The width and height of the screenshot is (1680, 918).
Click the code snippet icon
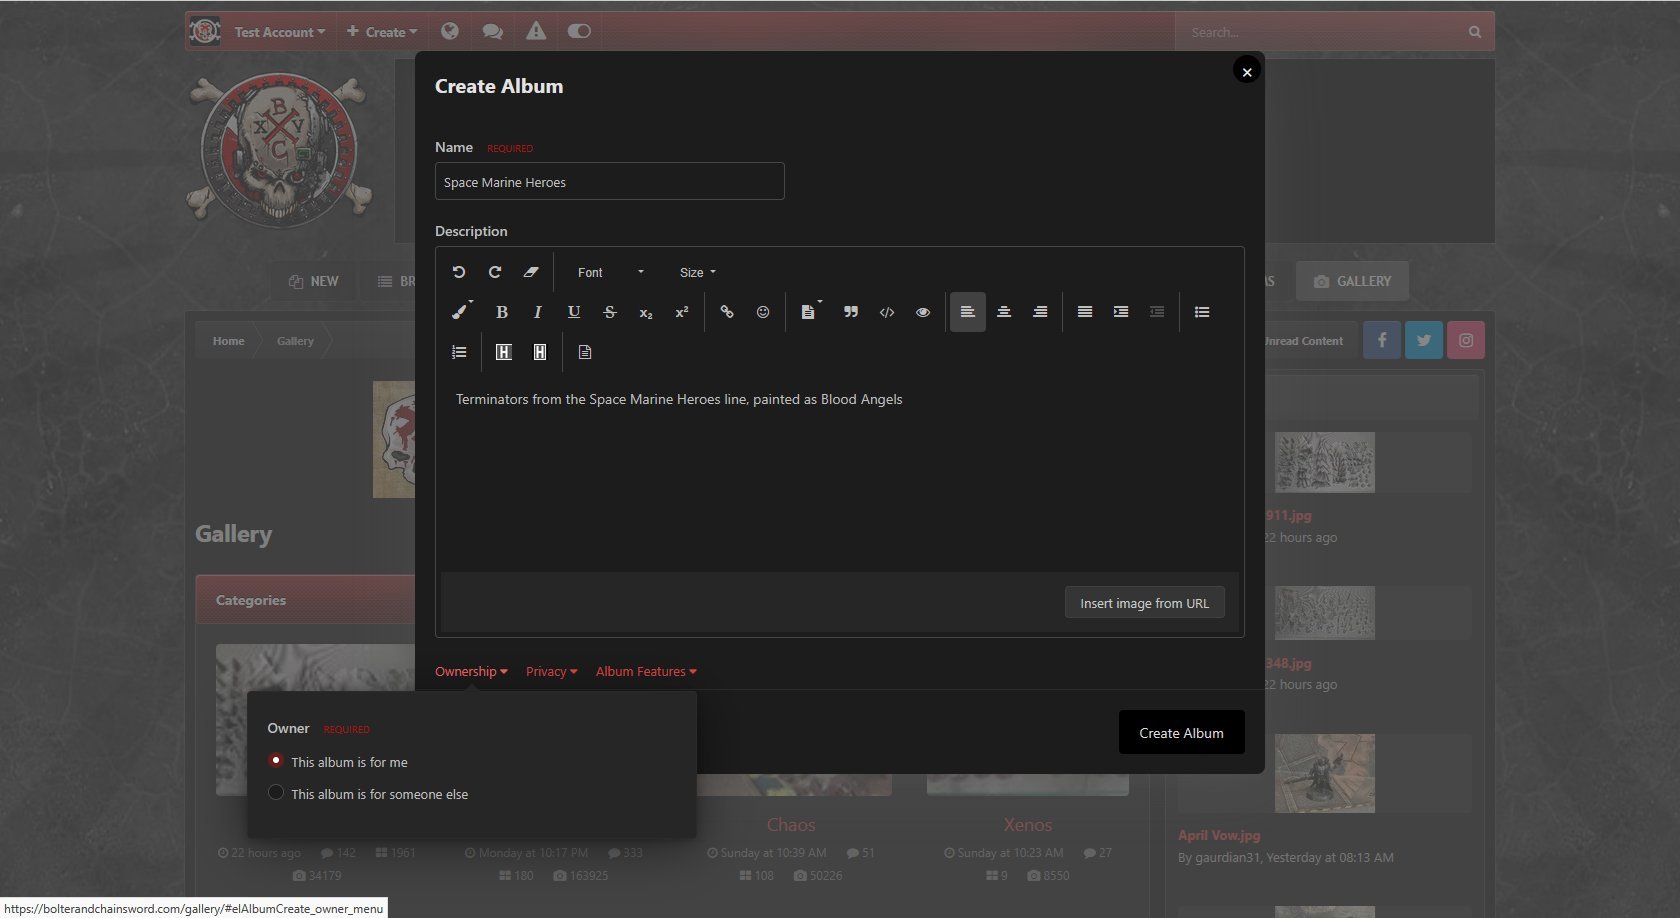pos(887,312)
